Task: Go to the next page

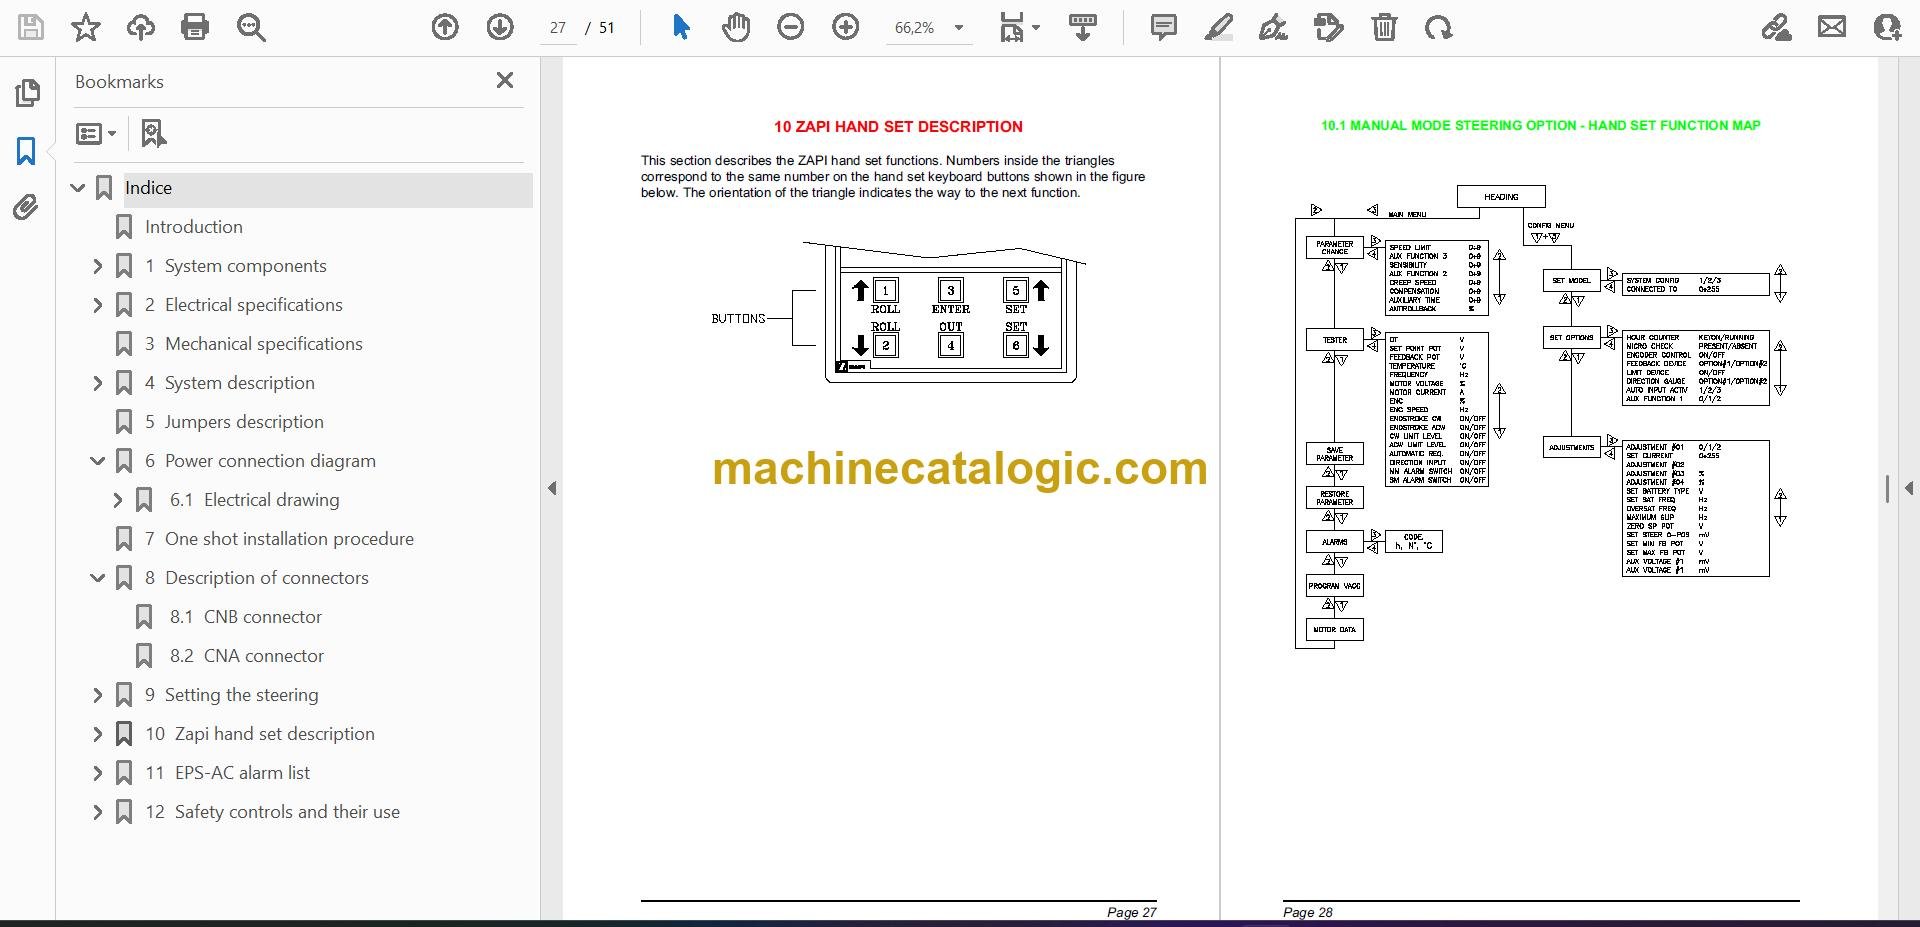Action: [500, 27]
